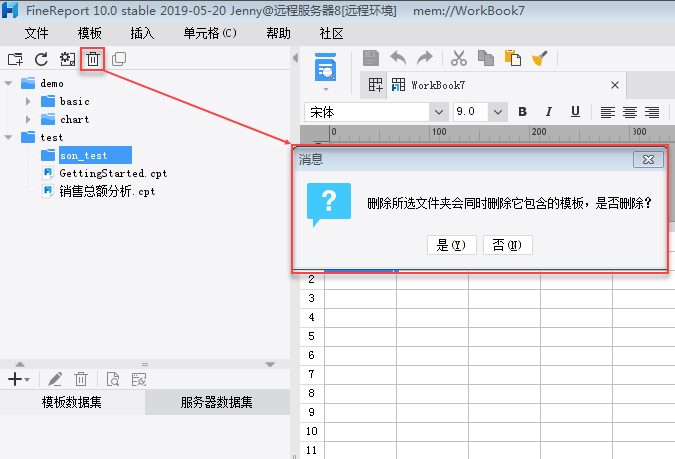Screen dimensions: 675x459
Task: Collapse the demo folder
Action: click(9, 83)
